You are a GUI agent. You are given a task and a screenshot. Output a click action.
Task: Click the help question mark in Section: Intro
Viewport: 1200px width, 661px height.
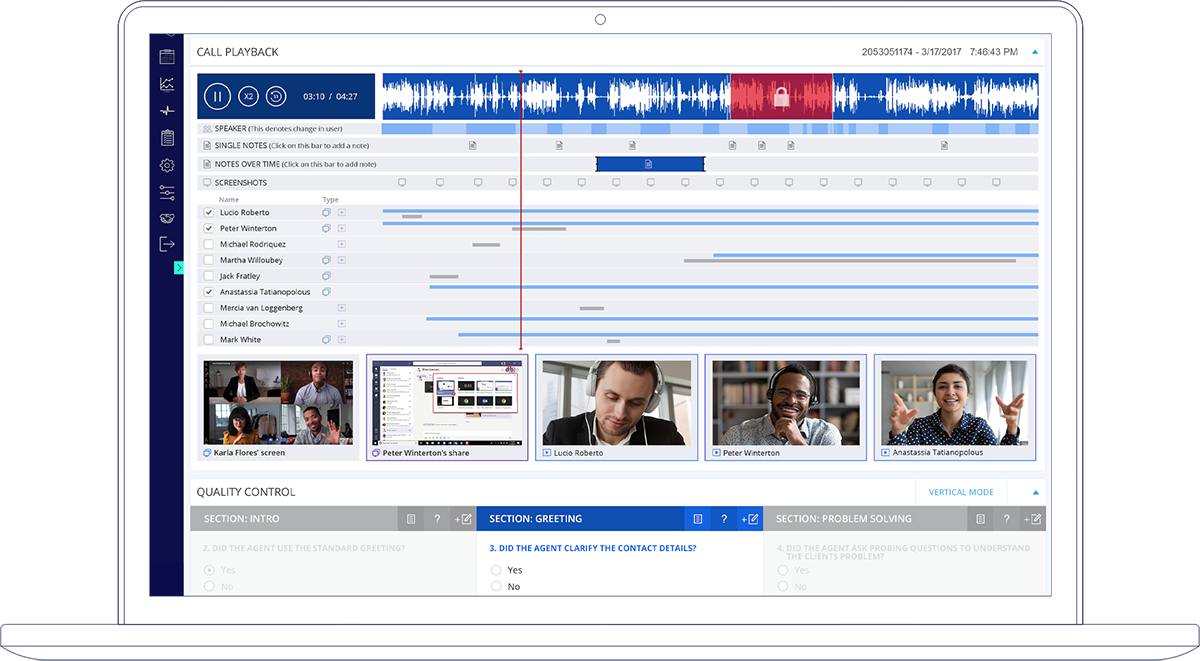437,519
